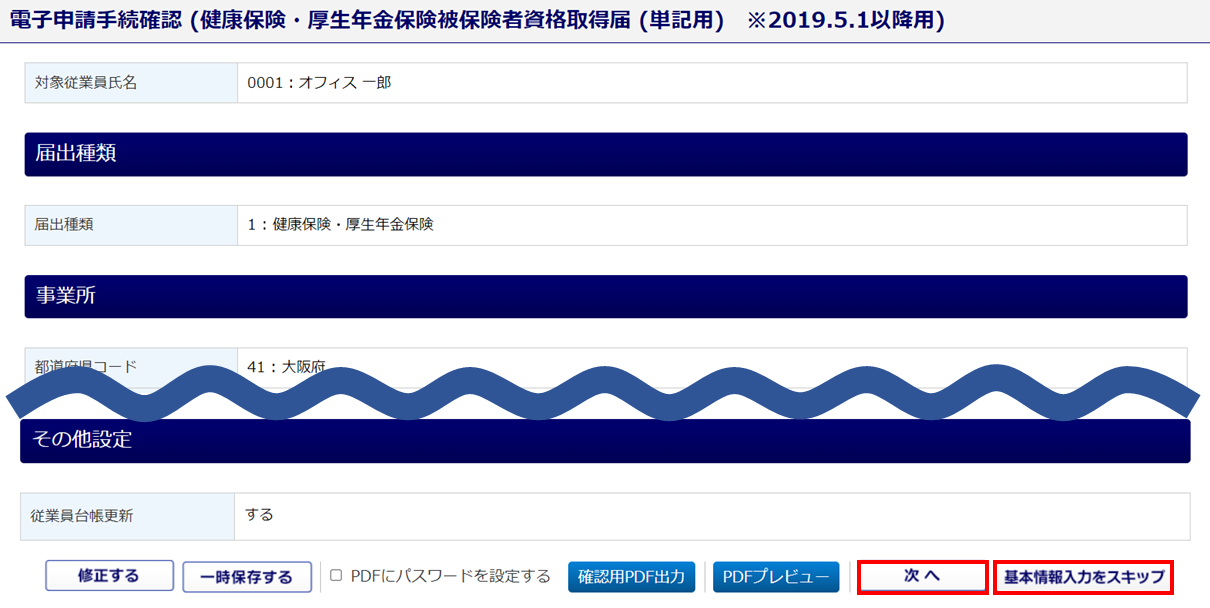Proceed with the 次へ button

tap(922, 577)
